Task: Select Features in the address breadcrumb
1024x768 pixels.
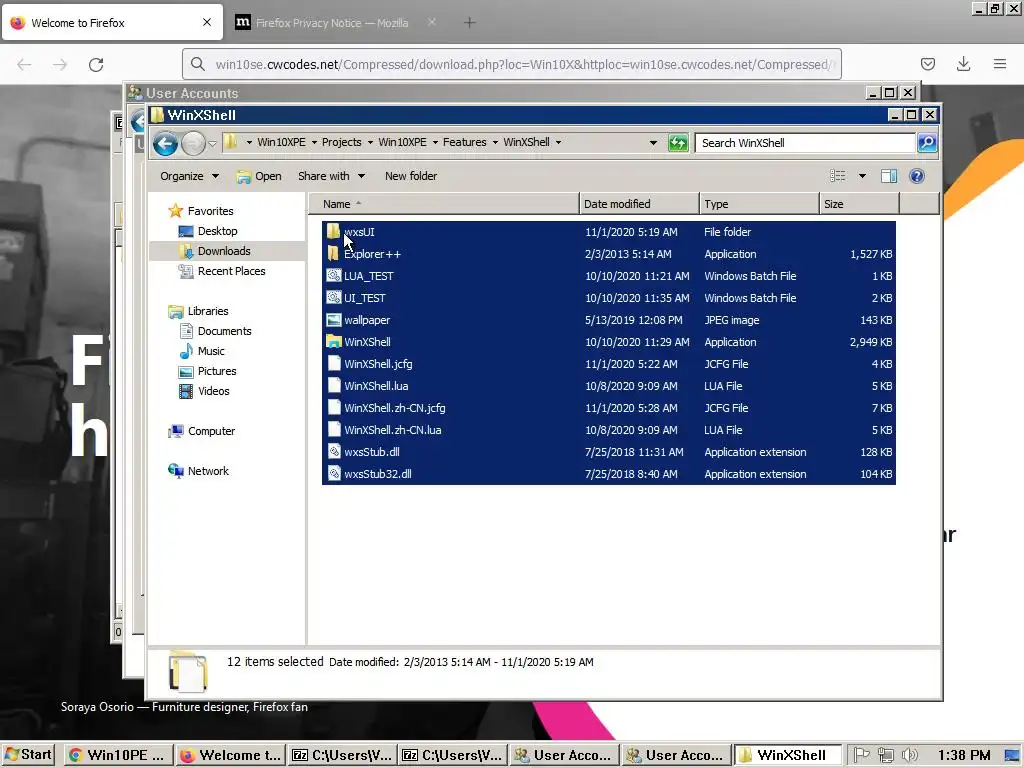Action: click(x=464, y=142)
